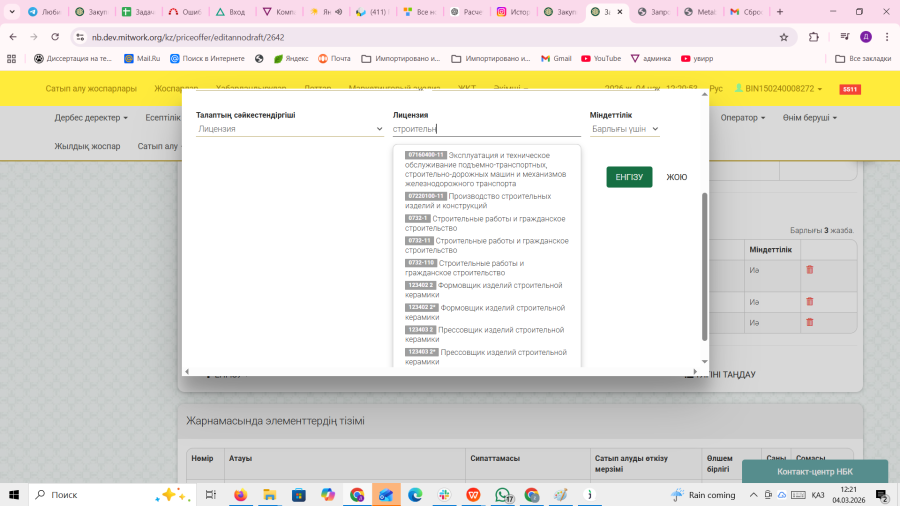Pick license 123403 2 Прессовщик изделий строительной керамики
Viewport: 900px width, 506px height.
click(486, 334)
